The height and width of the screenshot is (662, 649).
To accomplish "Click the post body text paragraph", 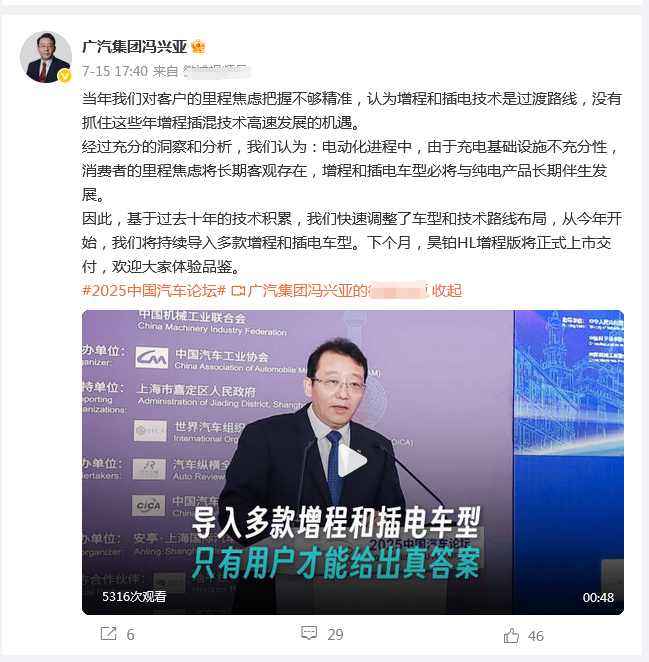I will click(x=352, y=183).
